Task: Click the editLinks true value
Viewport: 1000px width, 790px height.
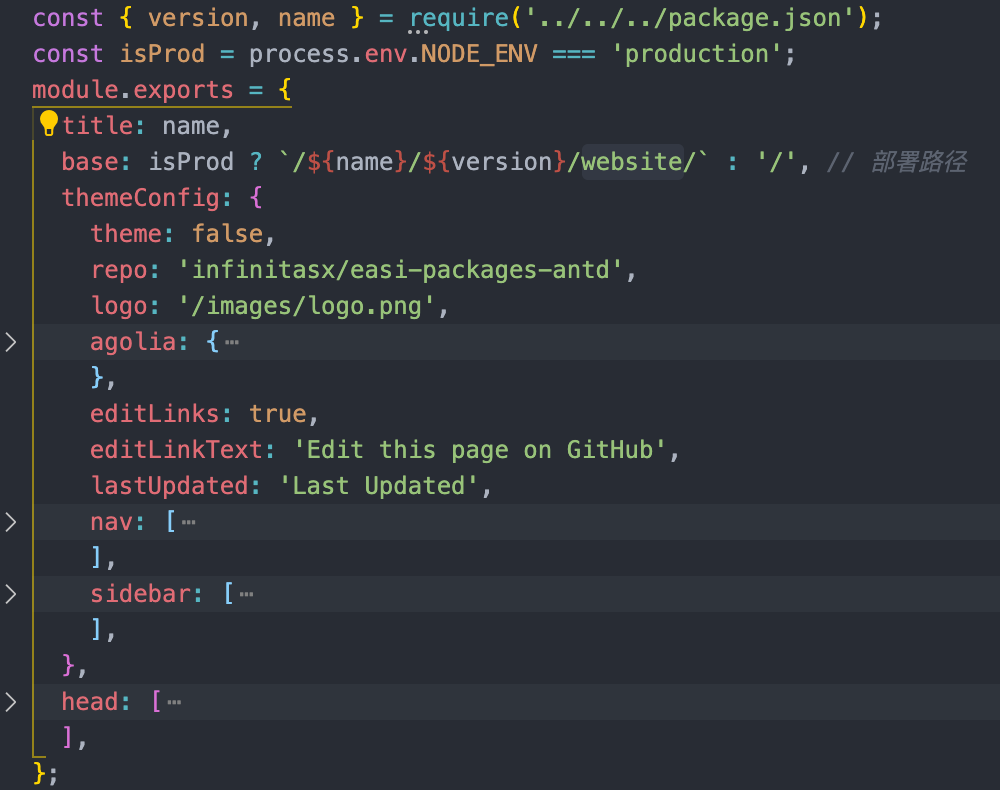Action: tap(278, 413)
